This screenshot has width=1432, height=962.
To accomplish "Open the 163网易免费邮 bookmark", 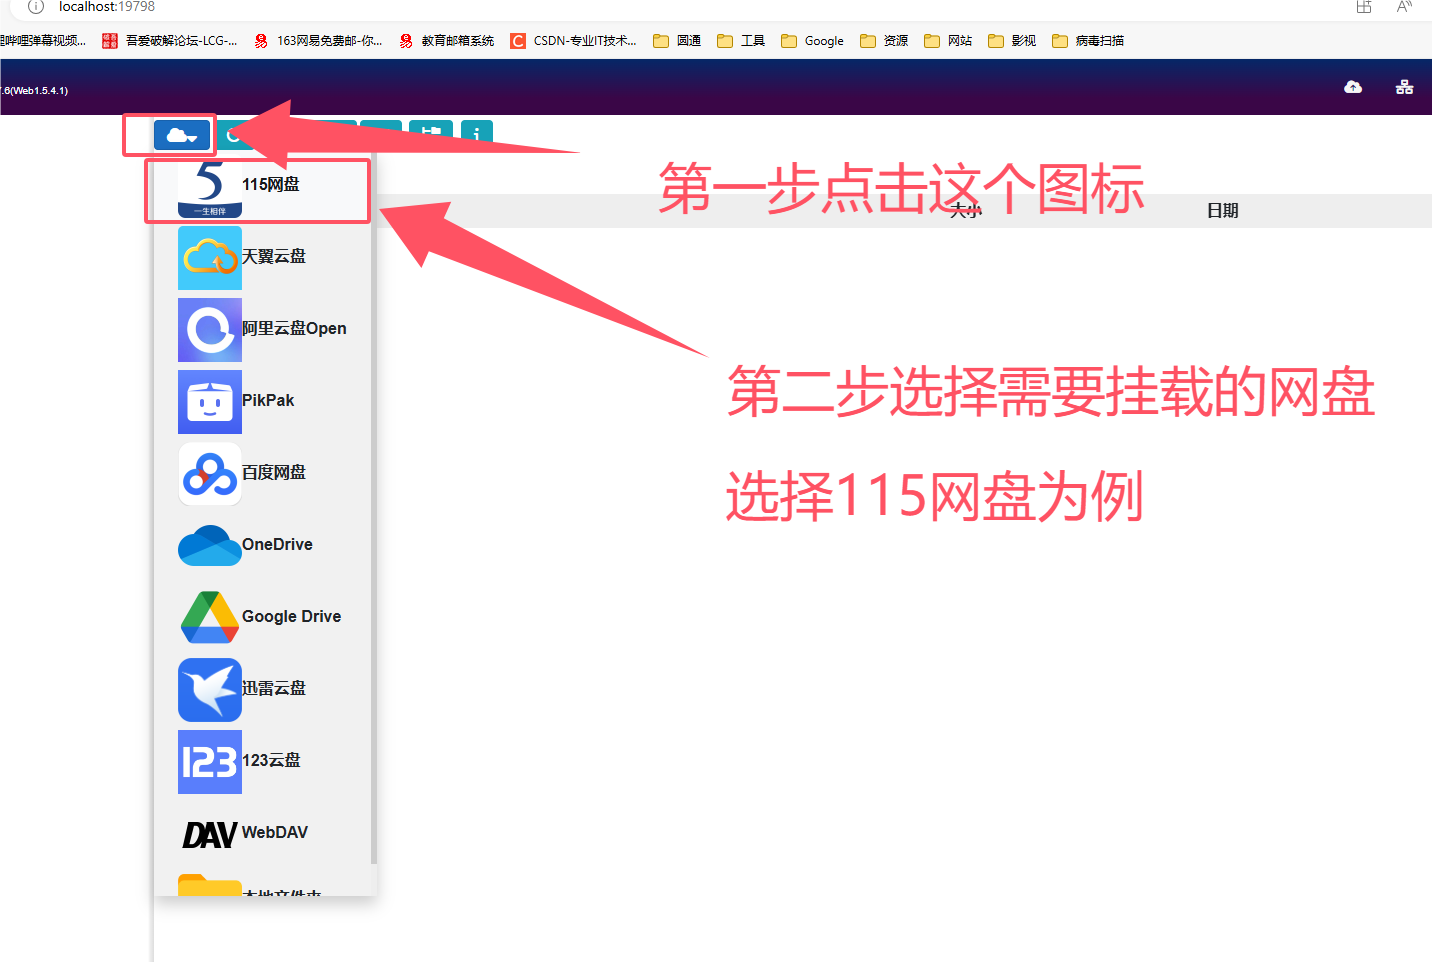I will pos(318,41).
